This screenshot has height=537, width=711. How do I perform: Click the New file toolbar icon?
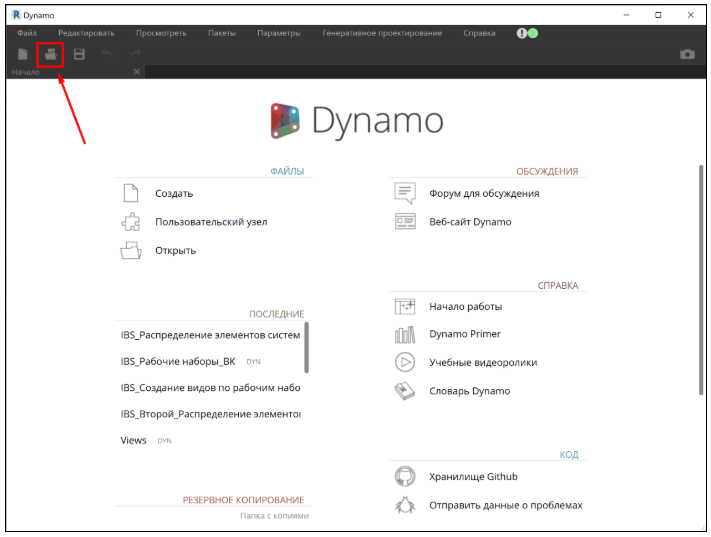[x=23, y=54]
